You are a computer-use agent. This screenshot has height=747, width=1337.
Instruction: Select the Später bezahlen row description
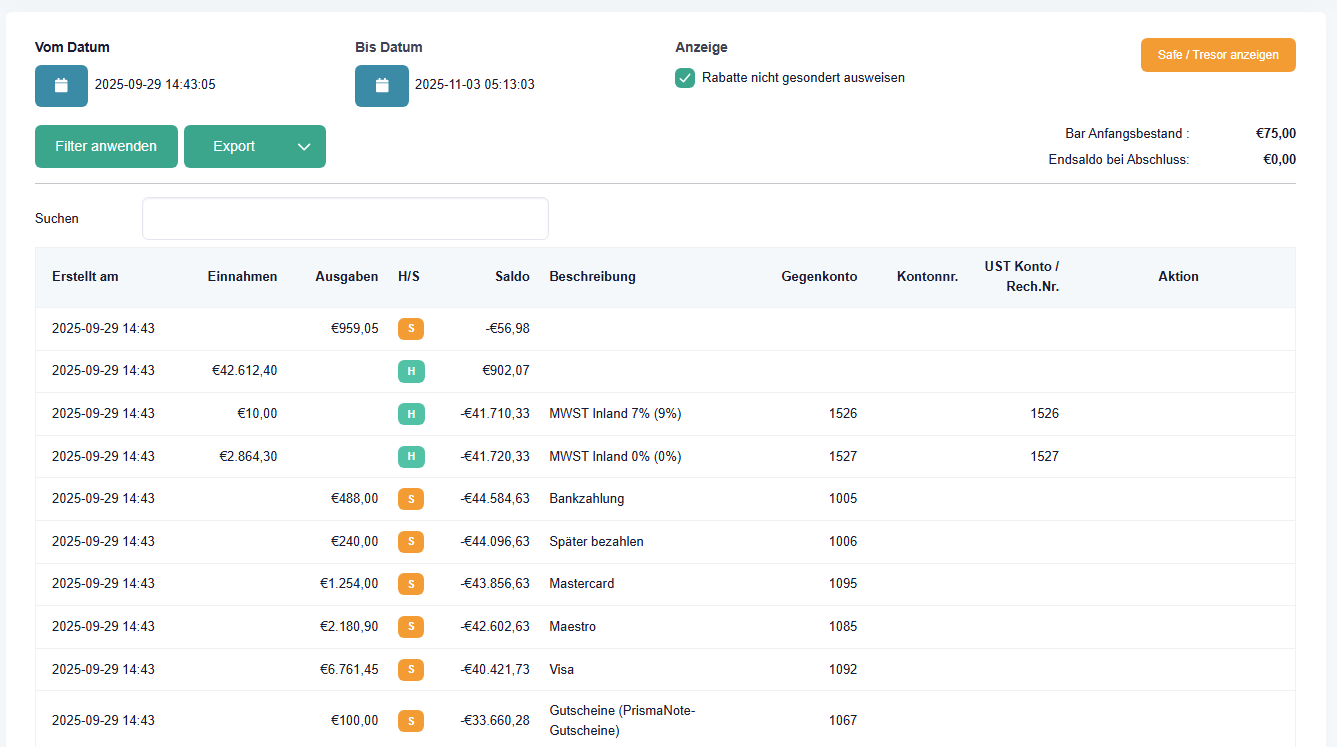tap(596, 542)
